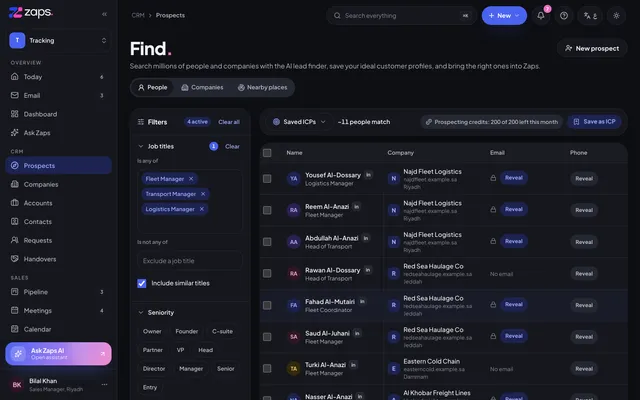Screen dimensions: 640x400
Task: Click the lock icon in Yousef Al-Dossary's row
Action: 493,178
